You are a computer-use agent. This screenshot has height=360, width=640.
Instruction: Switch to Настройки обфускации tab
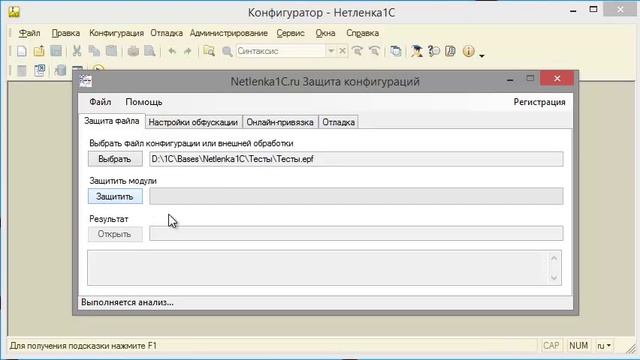(193, 122)
